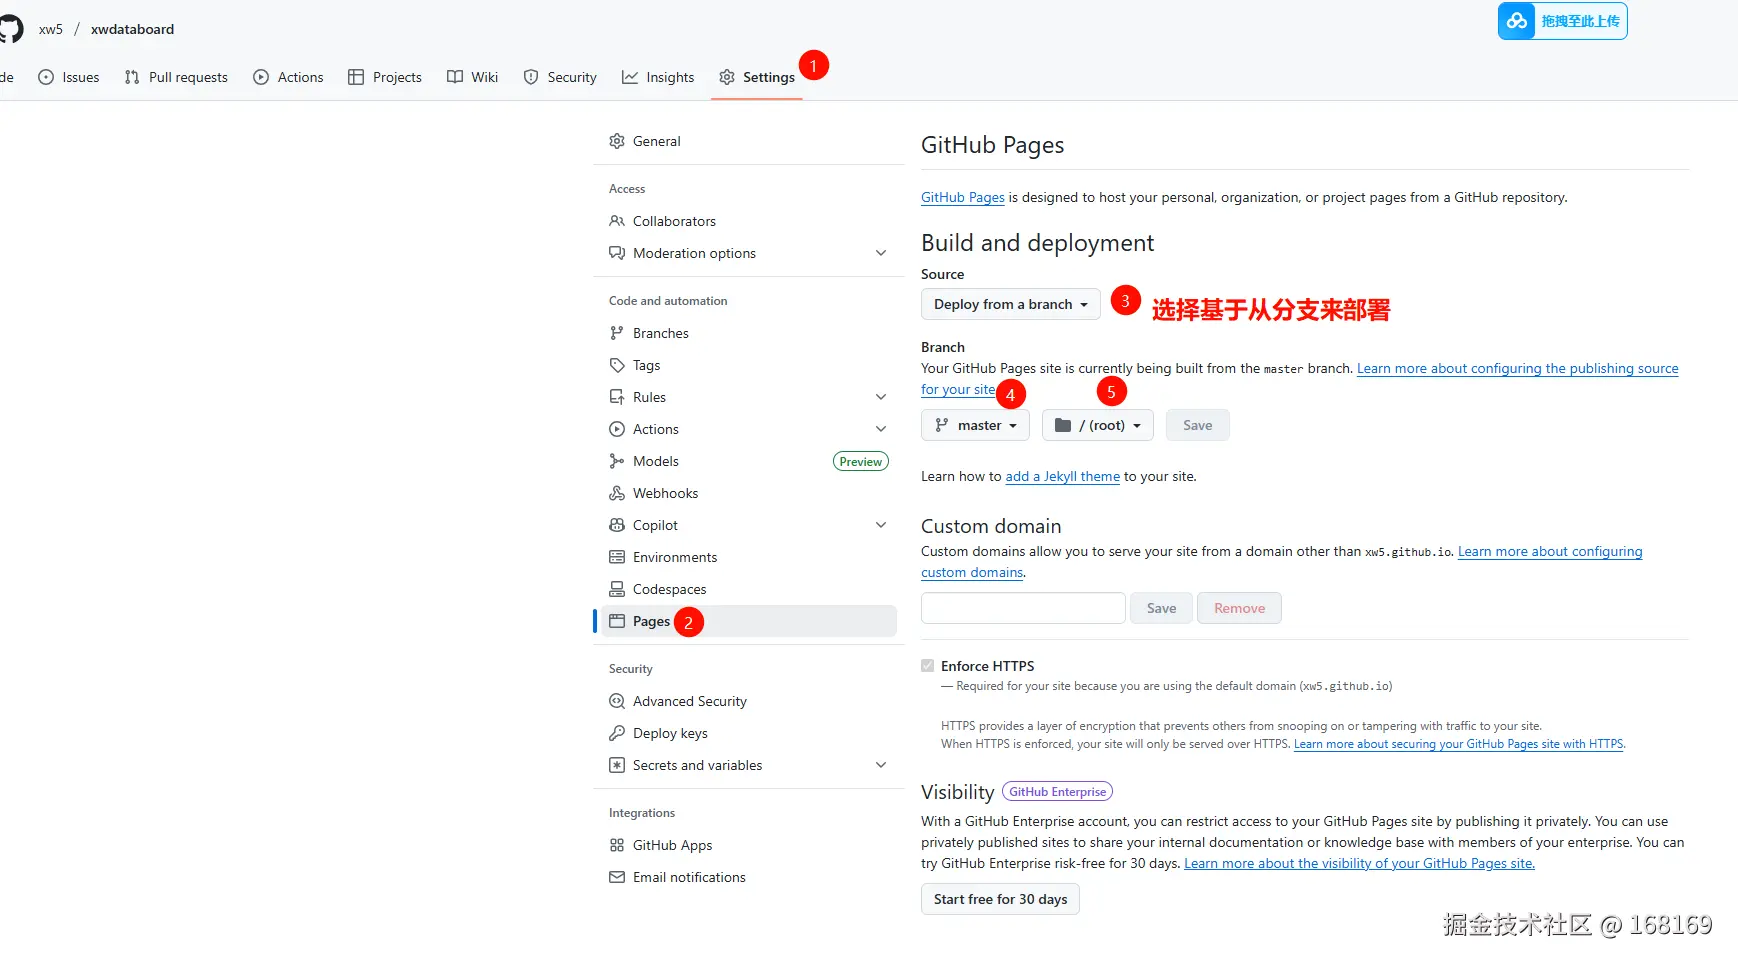Click Save next to the root folder dropdown
Viewport: 1738px width, 964px height.
pyautogui.click(x=1197, y=425)
